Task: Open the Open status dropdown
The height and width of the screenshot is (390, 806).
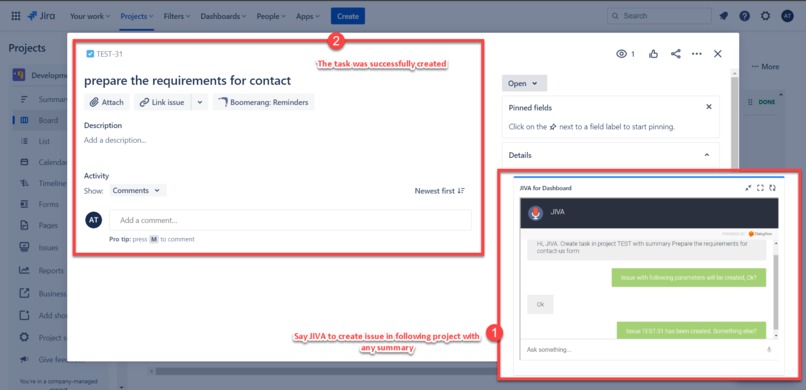Action: tap(524, 83)
